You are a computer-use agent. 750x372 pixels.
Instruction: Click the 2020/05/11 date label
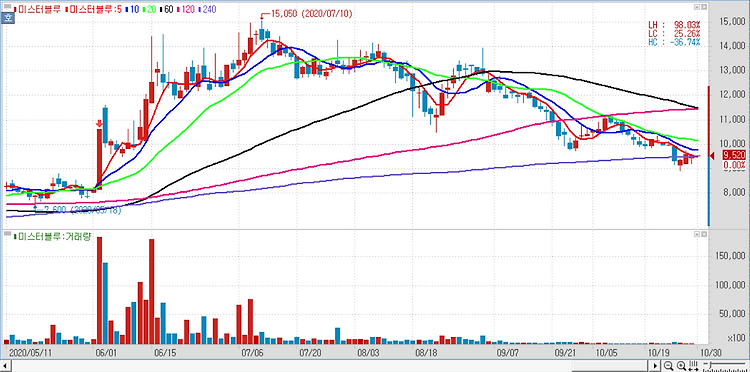click(x=30, y=352)
